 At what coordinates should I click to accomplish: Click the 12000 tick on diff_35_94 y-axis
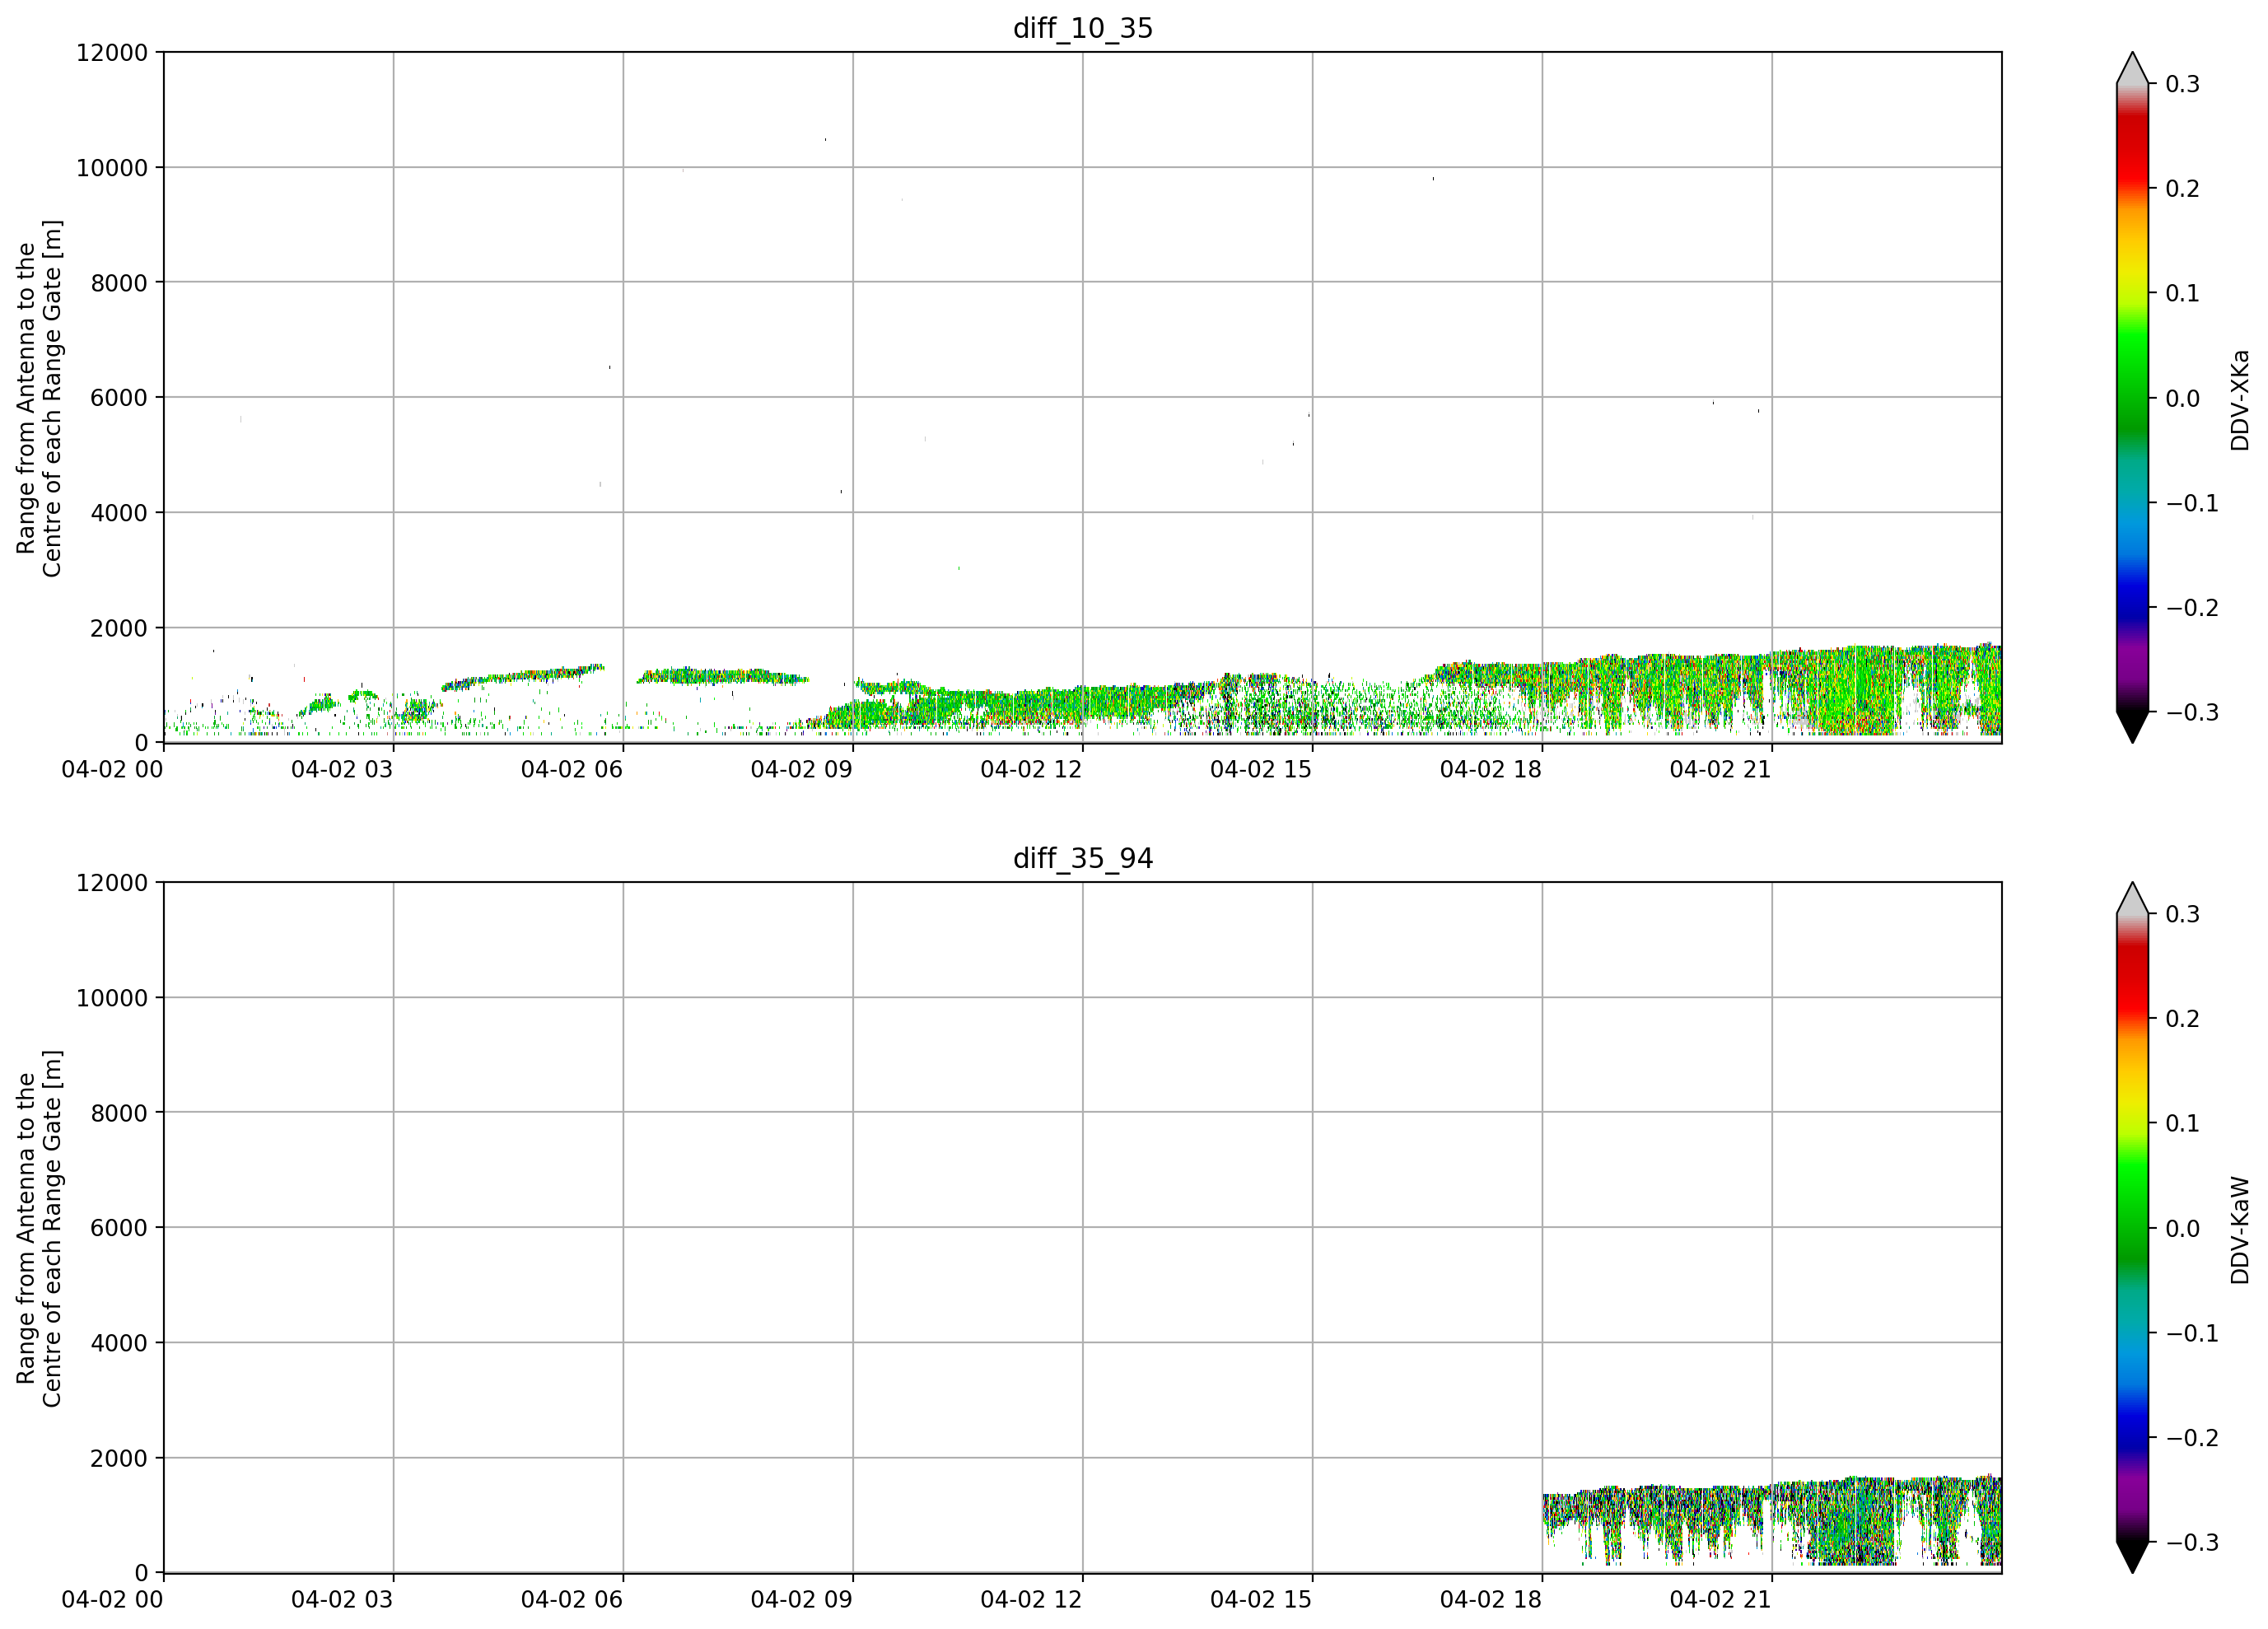point(112,883)
